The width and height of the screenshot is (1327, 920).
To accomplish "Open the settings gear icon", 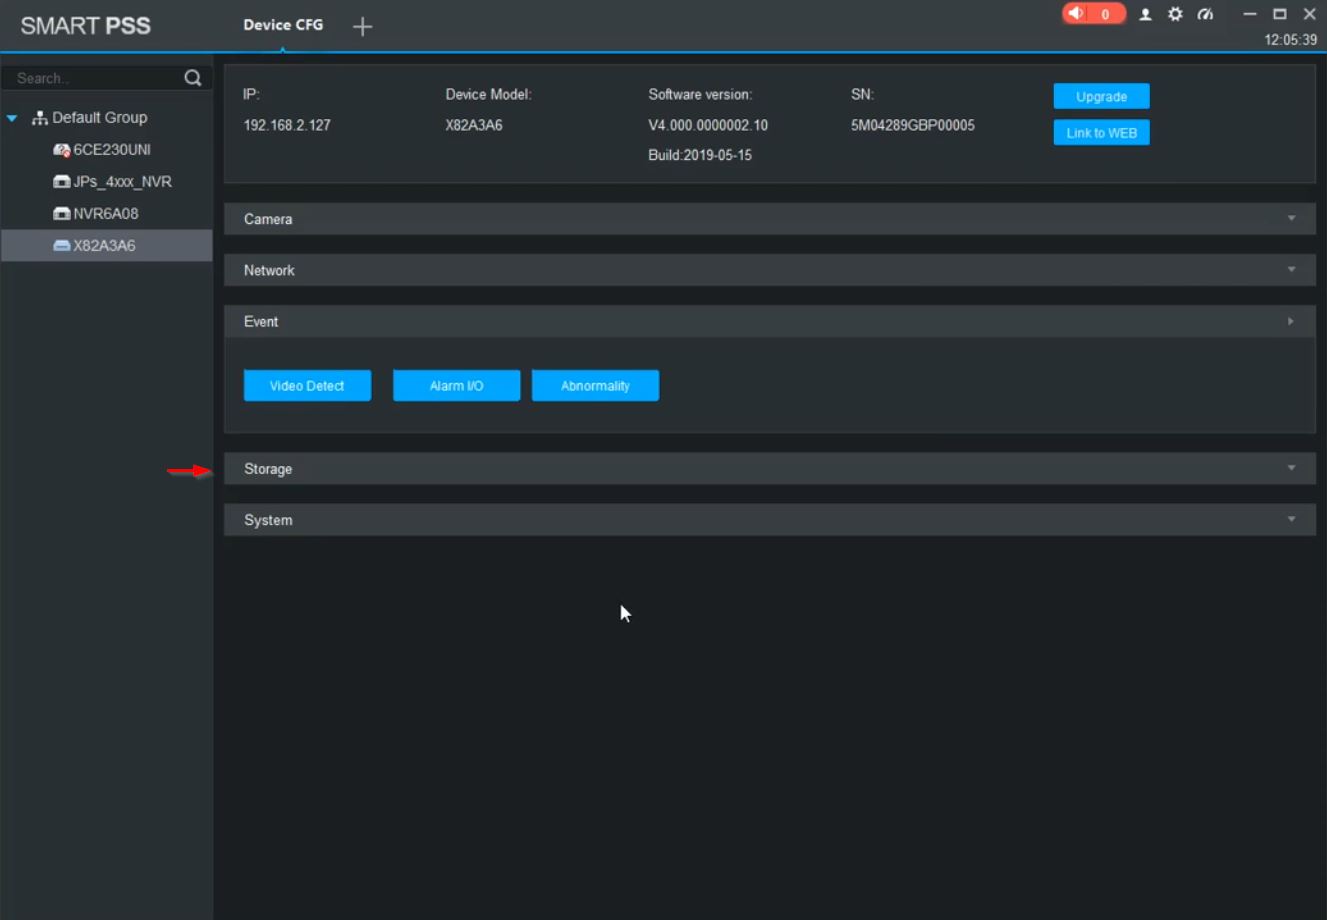I will tap(1175, 14).
